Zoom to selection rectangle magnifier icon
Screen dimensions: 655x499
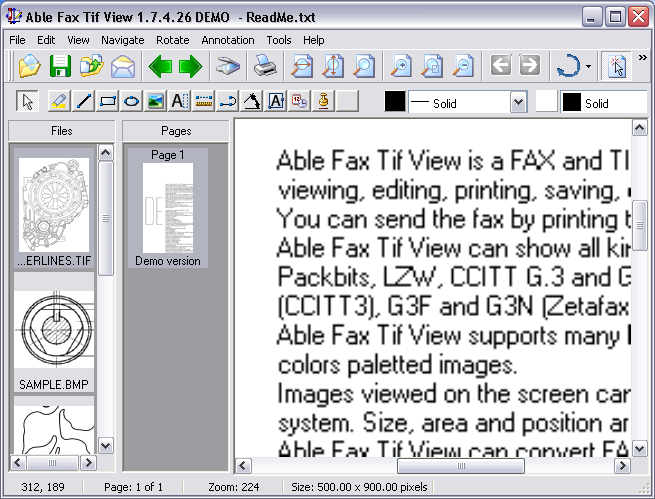(432, 66)
